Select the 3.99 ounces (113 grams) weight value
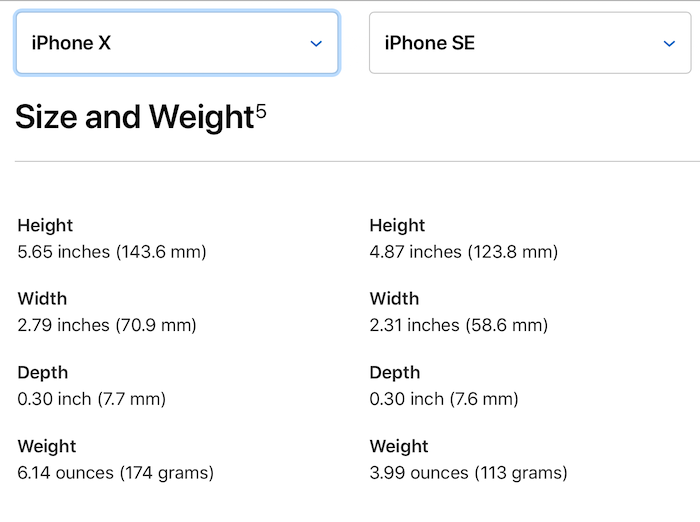Viewport: 700px width, 522px height. (468, 472)
